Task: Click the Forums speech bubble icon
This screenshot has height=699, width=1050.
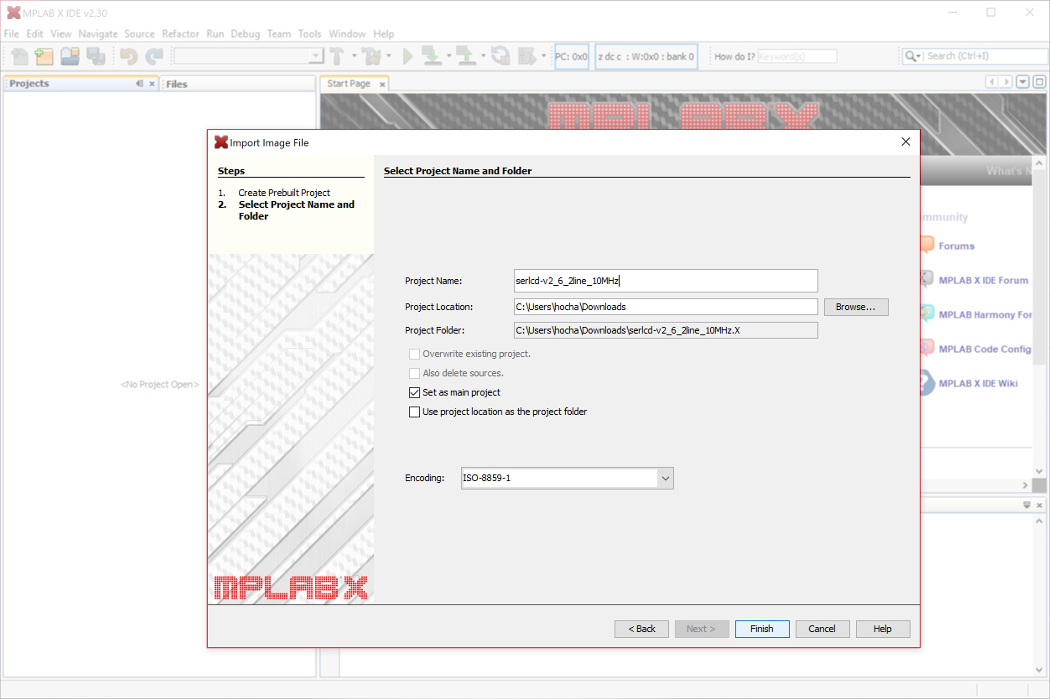Action: tap(927, 245)
